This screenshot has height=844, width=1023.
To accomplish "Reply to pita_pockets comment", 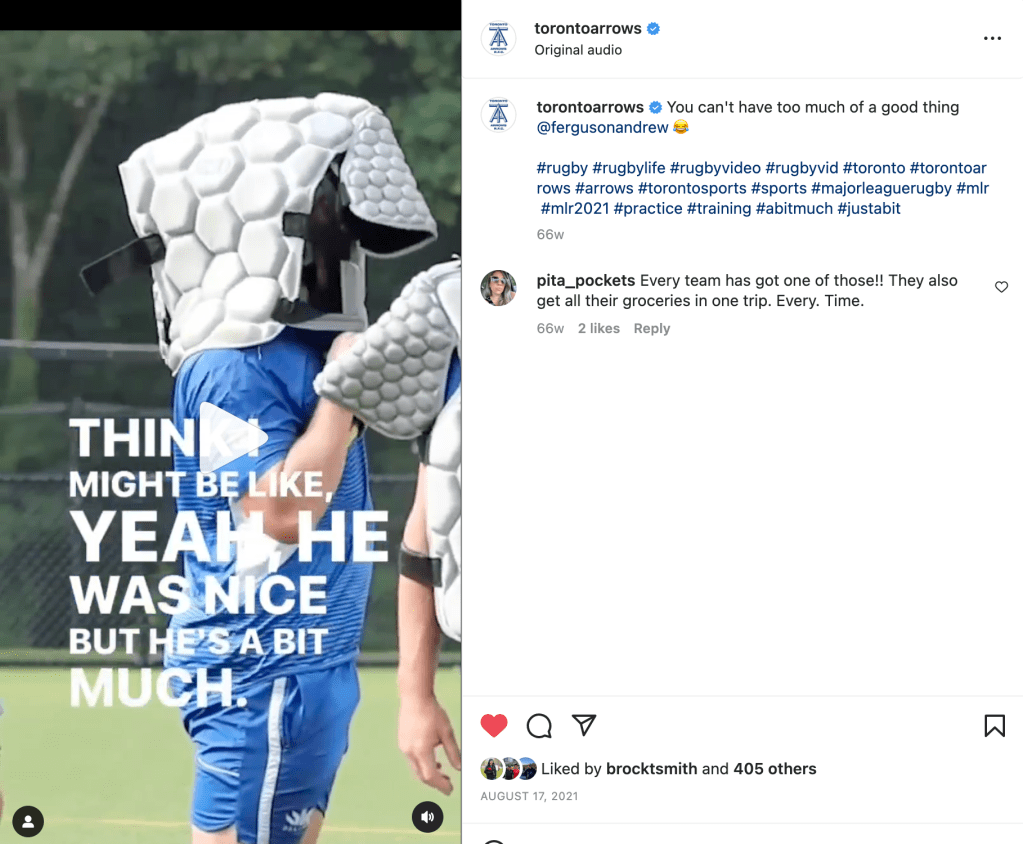I will 651,328.
